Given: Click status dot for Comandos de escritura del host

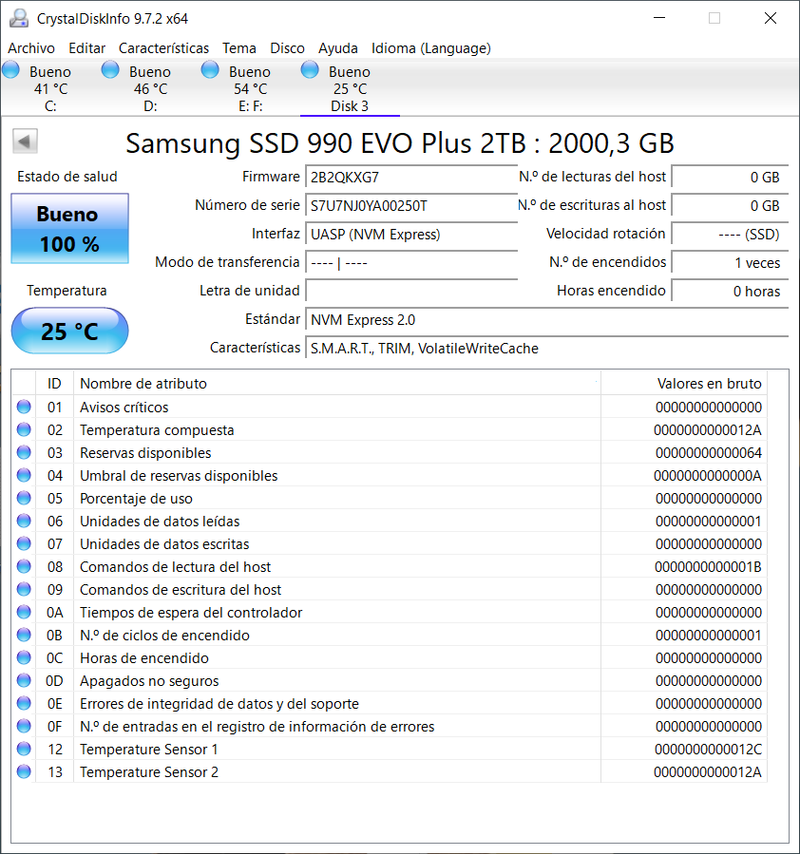Looking at the screenshot, I should [23, 589].
